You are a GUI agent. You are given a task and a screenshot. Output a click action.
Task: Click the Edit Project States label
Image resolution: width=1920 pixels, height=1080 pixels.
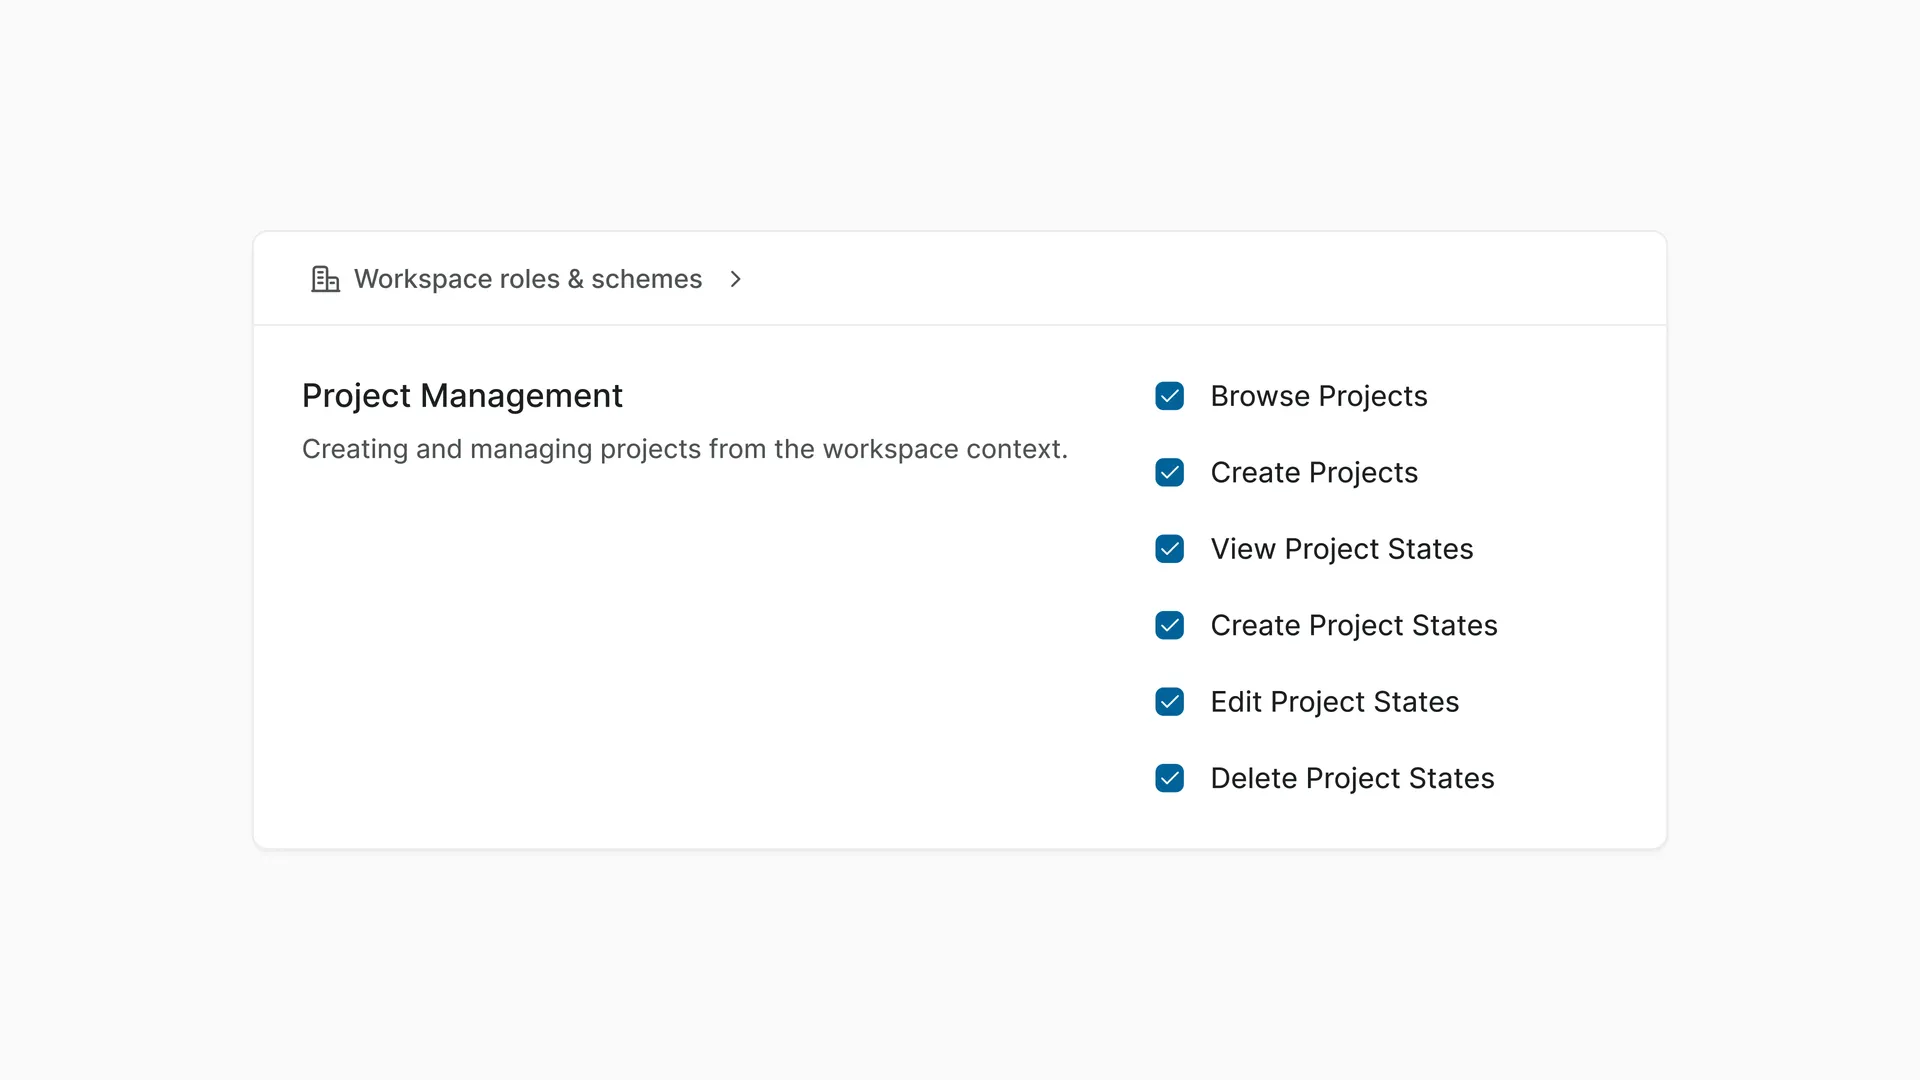coord(1335,702)
